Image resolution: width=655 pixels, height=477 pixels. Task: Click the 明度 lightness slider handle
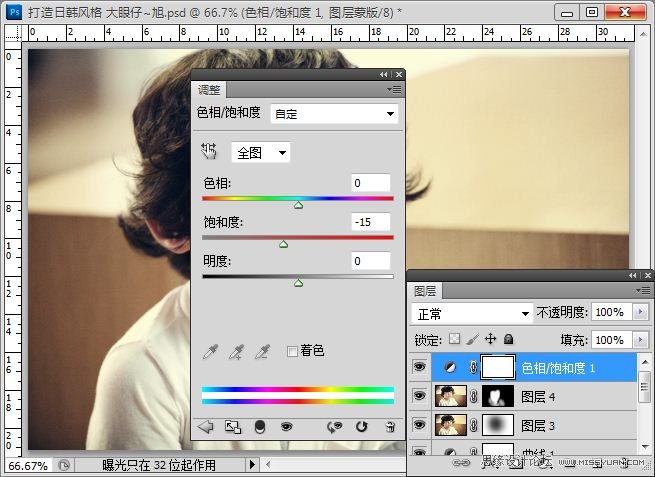pyautogui.click(x=298, y=283)
